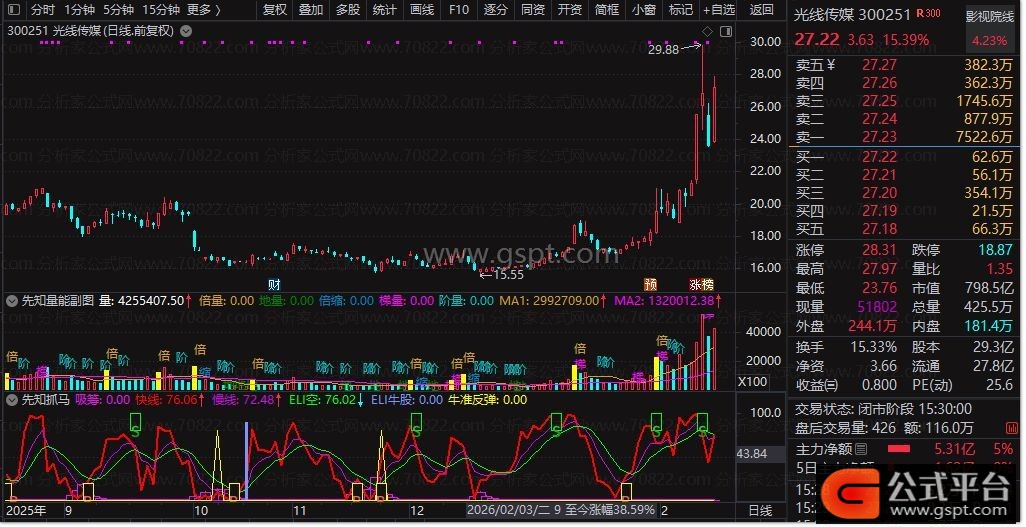The height and width of the screenshot is (527, 1026).
Task: Toggle the 小窗 mini window option
Action: [644, 10]
